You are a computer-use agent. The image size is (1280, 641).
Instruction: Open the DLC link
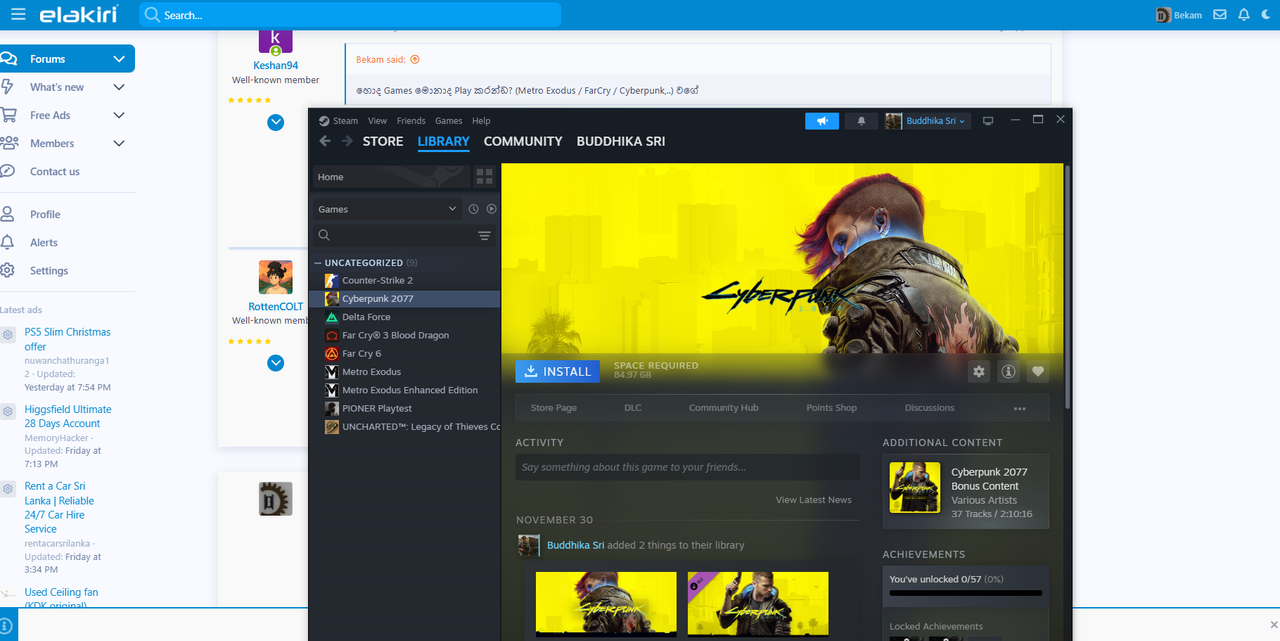click(x=633, y=408)
